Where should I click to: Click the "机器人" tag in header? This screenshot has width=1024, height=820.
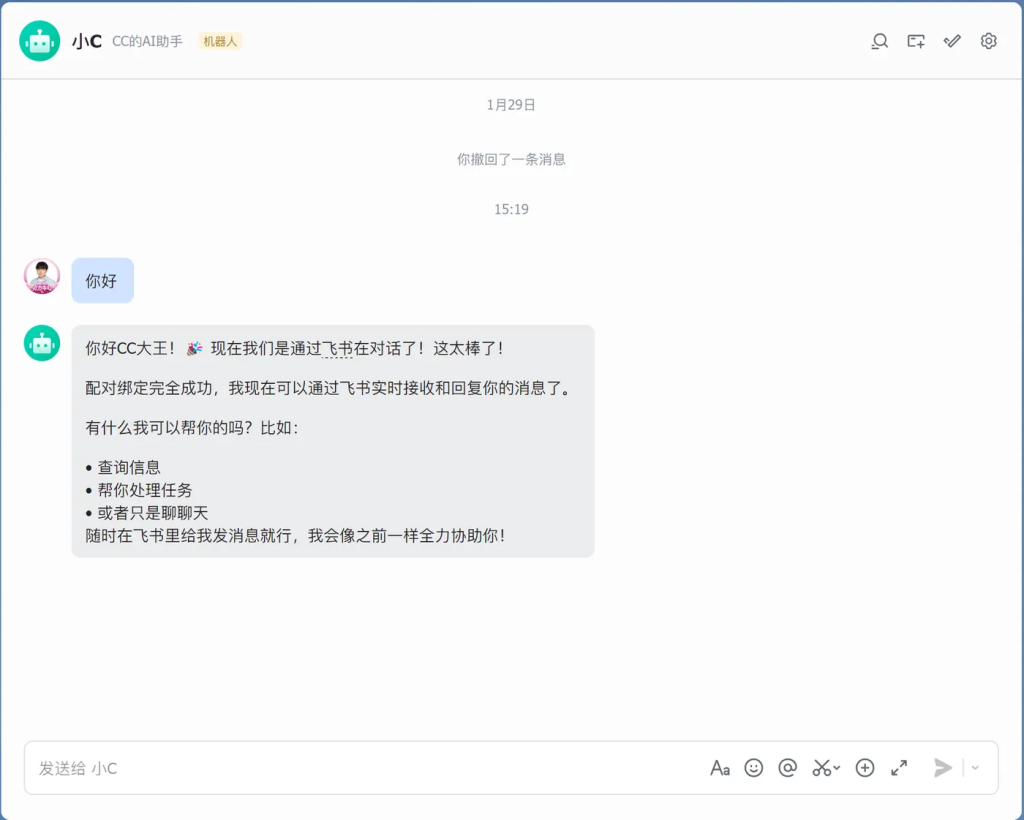point(219,41)
